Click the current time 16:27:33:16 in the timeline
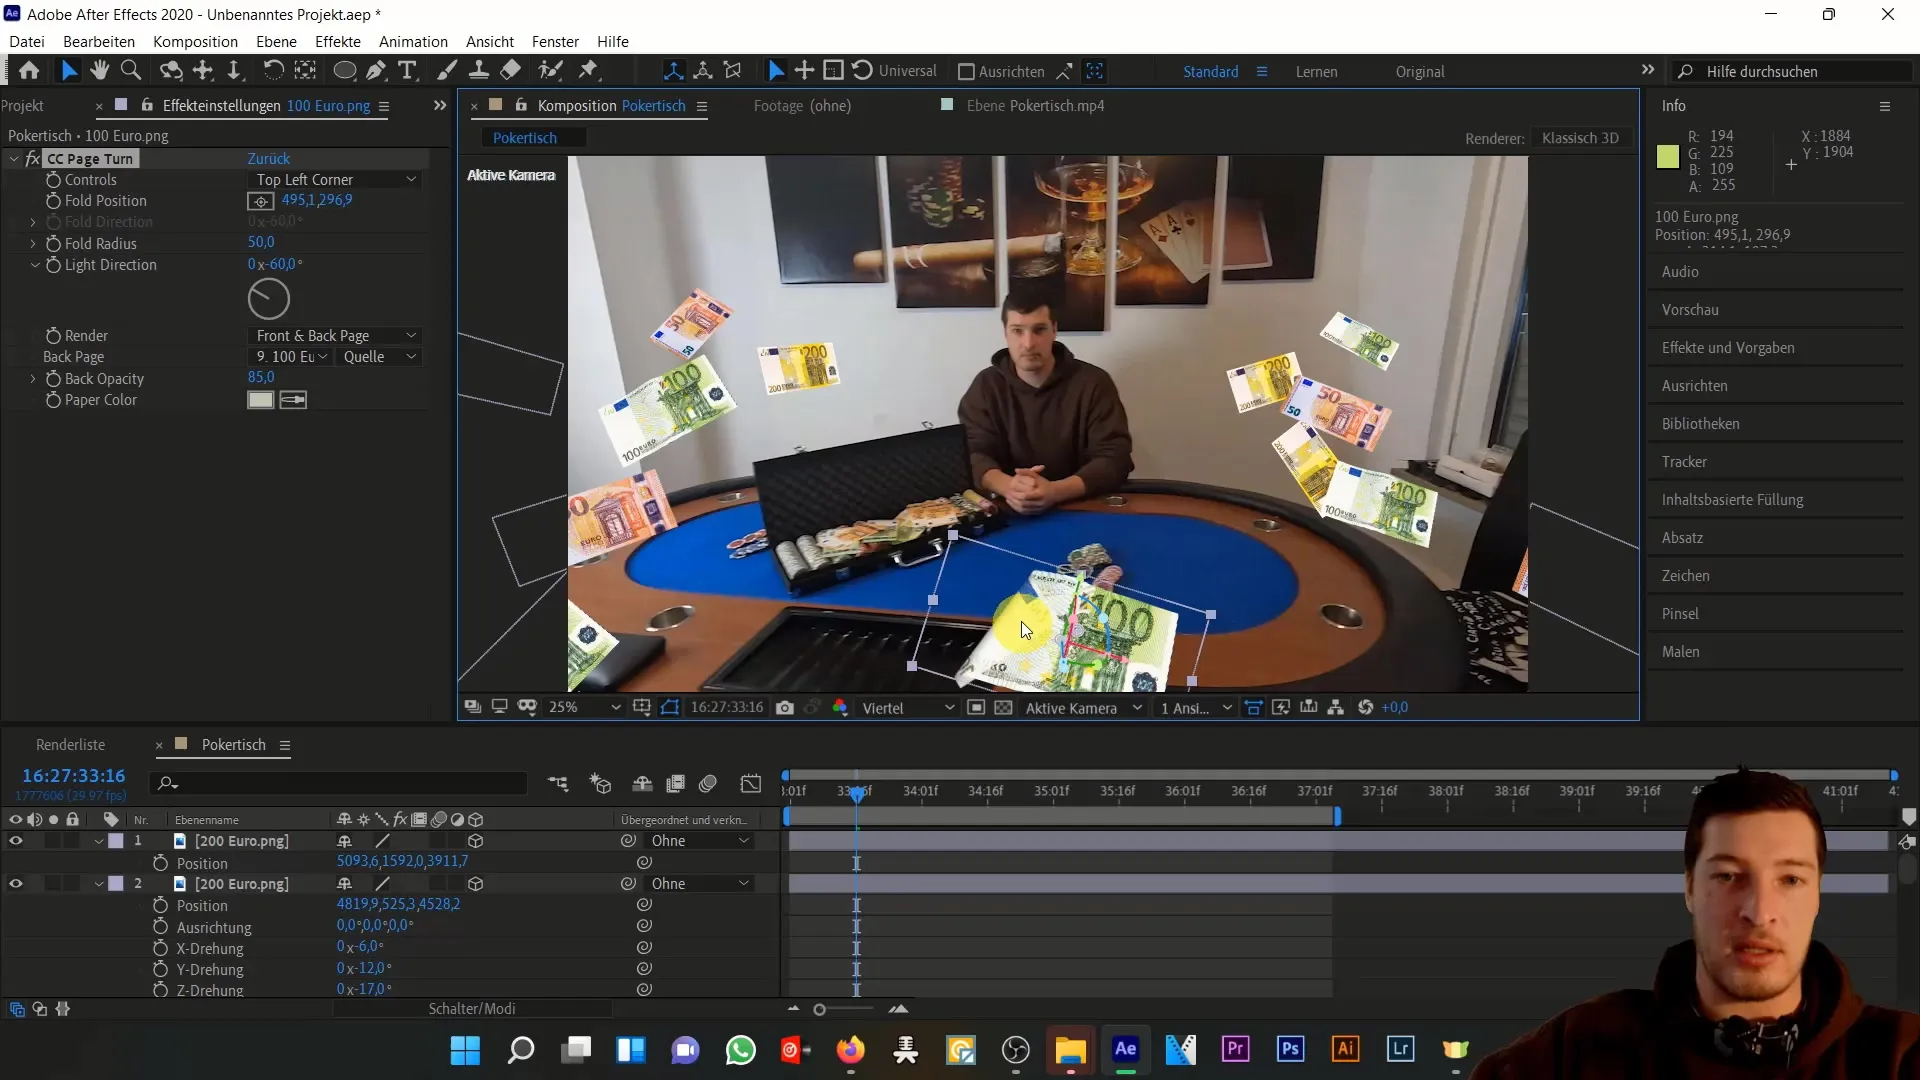The height and width of the screenshot is (1080, 1920). [73, 776]
